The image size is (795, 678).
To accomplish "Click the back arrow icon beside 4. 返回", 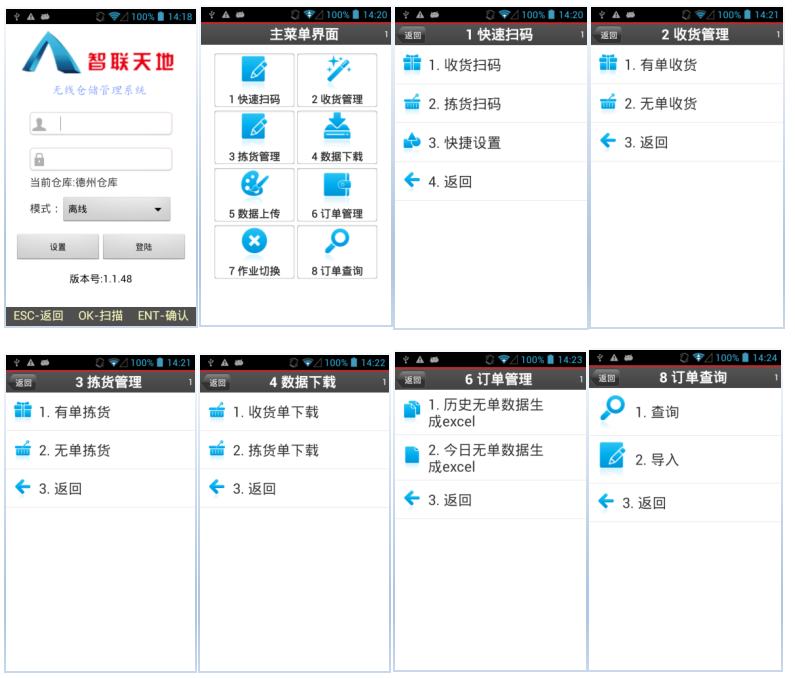I will (412, 180).
